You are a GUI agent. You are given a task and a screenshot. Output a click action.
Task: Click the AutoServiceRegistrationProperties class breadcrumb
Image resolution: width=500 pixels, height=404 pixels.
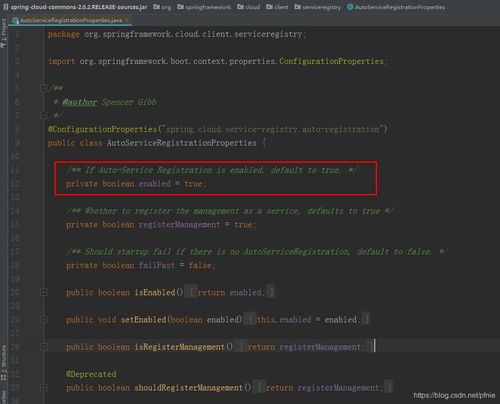coord(396,7)
